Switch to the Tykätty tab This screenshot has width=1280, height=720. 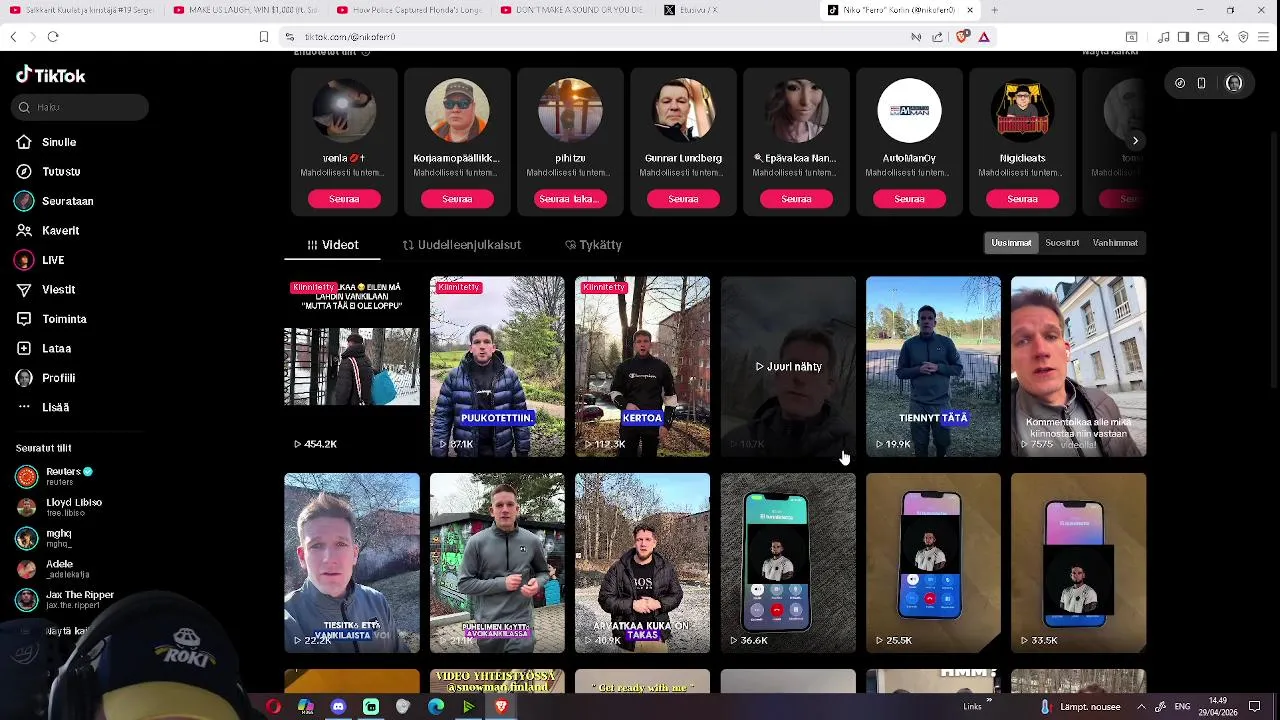[593, 244]
